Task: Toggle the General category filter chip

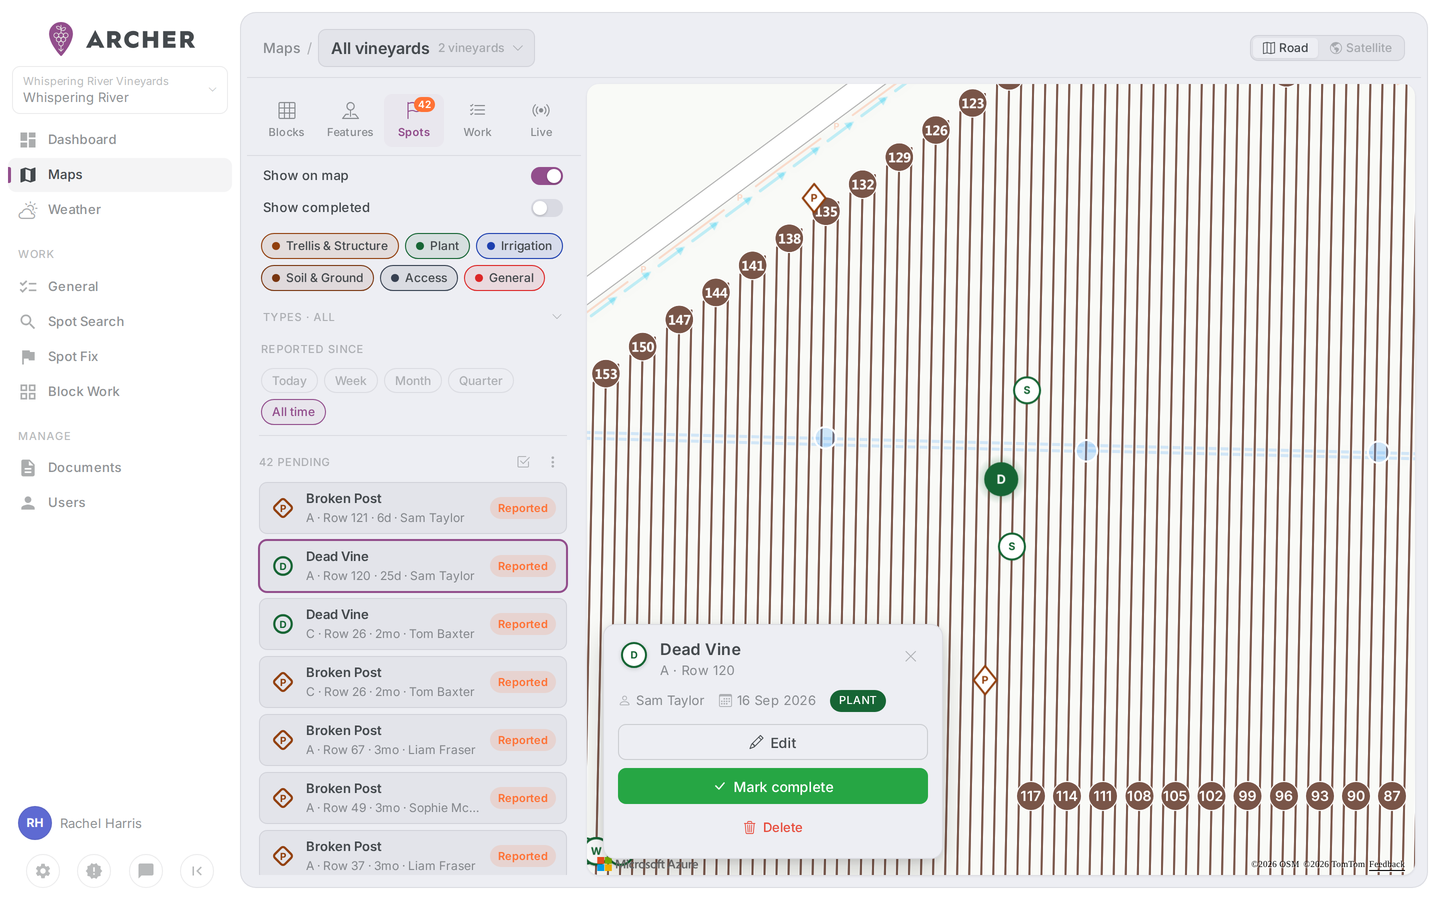Action: pyautogui.click(x=504, y=278)
